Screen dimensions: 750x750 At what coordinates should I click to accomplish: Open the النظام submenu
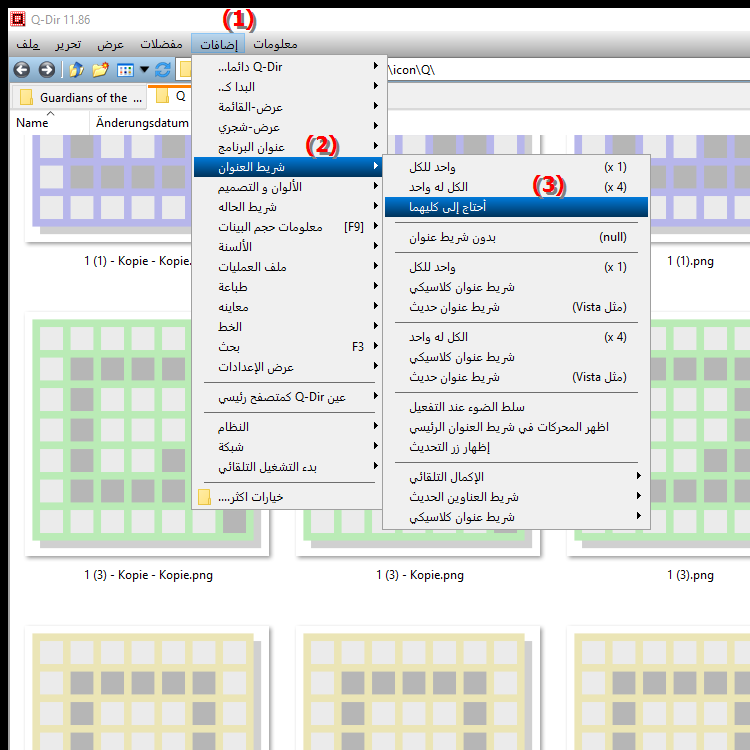tap(287, 427)
